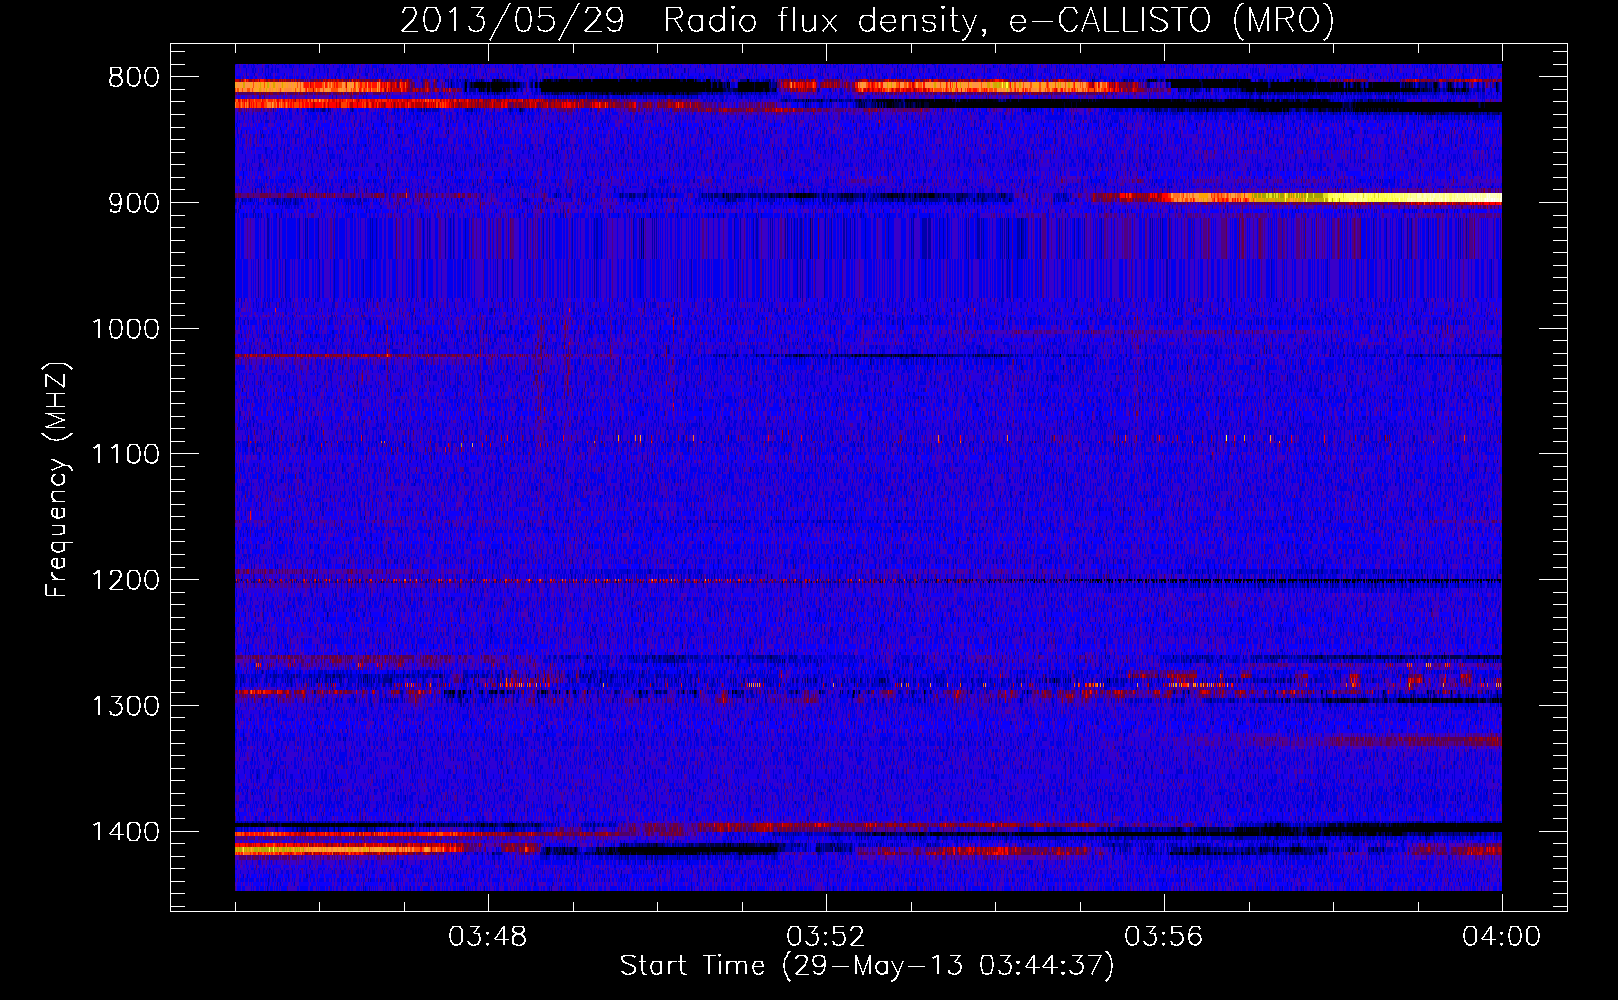Click the 03:56 time tick label
This screenshot has width=1618, height=1000.
coord(1164,937)
